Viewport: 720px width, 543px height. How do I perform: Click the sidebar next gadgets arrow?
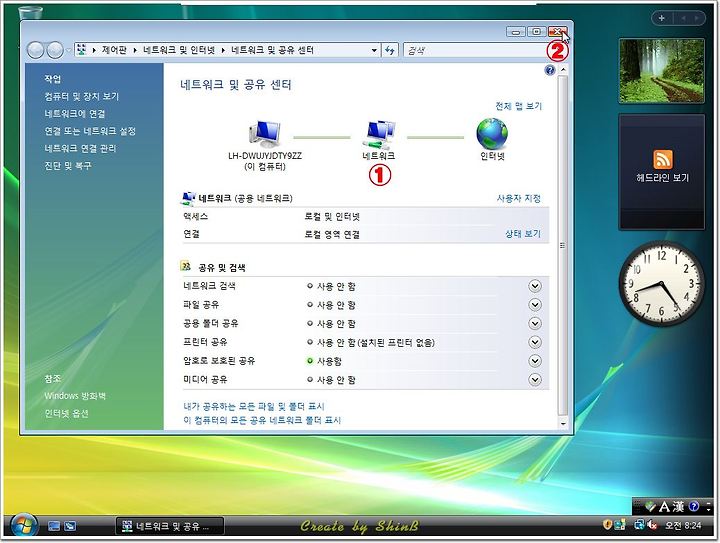(x=698, y=18)
